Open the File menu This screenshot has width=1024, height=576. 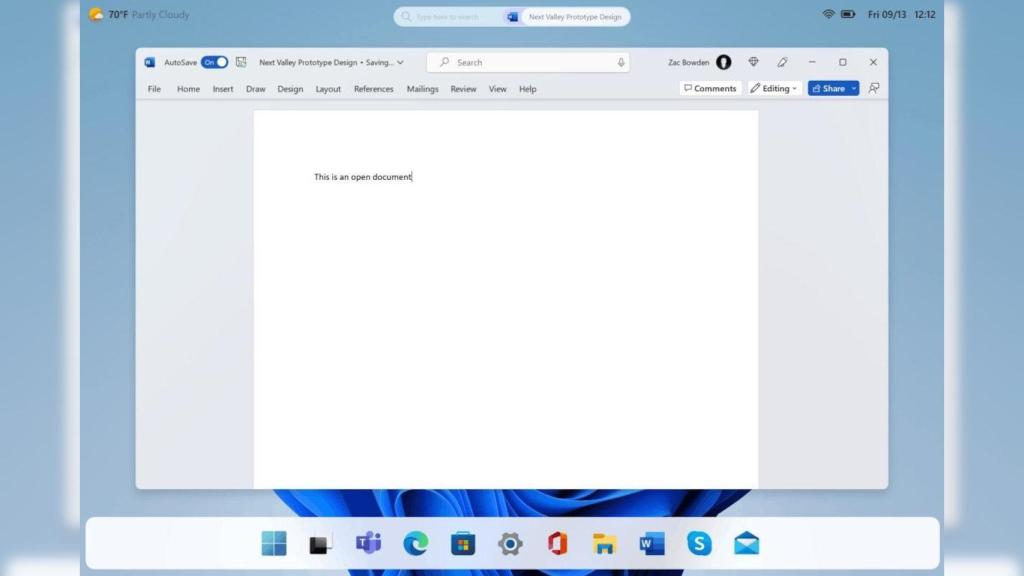pos(154,89)
